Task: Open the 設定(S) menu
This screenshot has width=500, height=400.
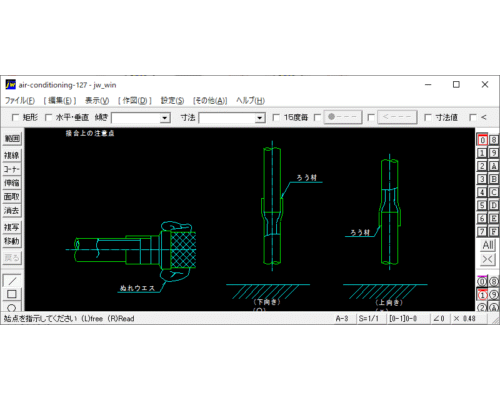Action: pyautogui.click(x=172, y=100)
